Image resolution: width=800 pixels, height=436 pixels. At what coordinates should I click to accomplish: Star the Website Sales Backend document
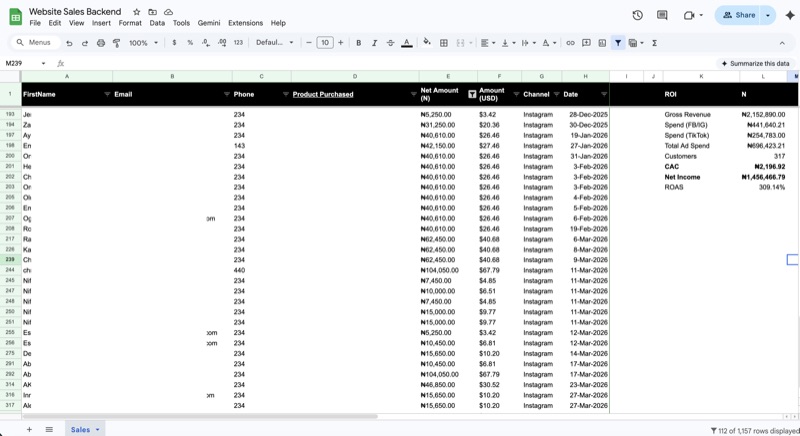coord(136,12)
